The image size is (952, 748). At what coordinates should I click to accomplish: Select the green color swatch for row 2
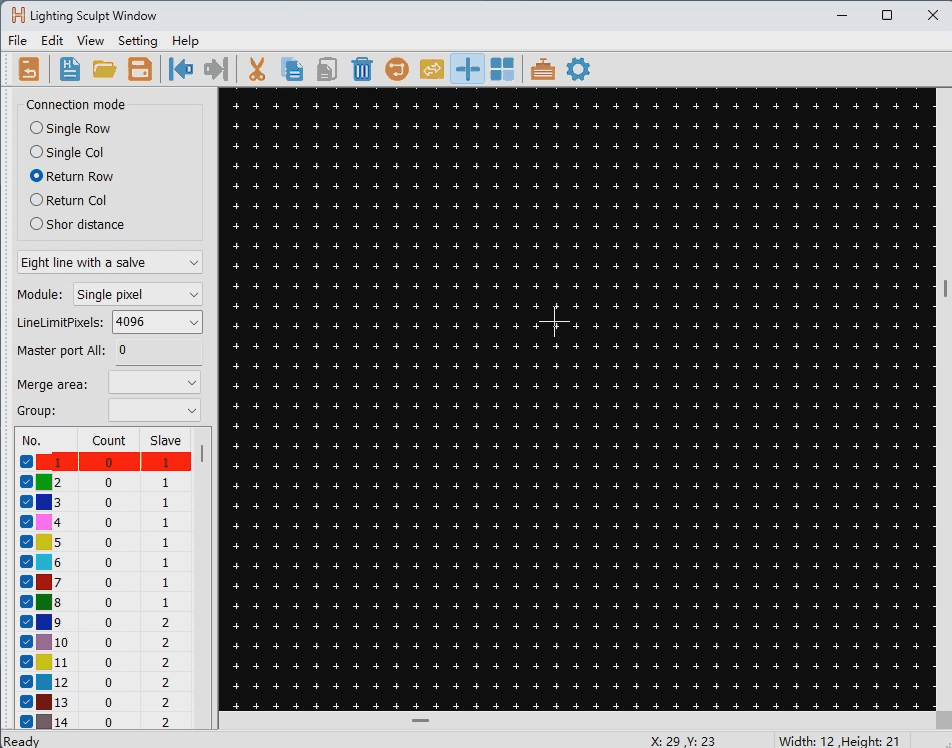(45, 482)
